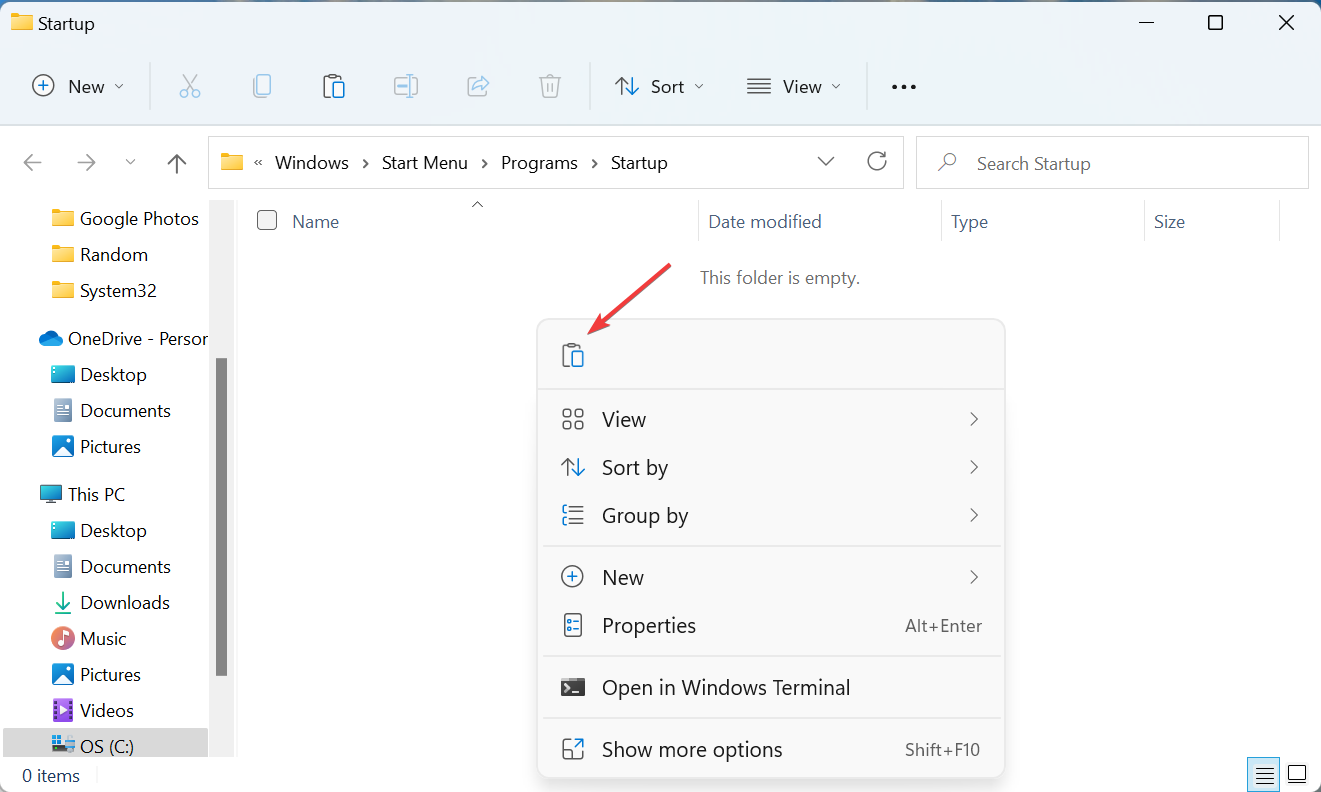The image size is (1321, 792).
Task: Sort by the Name column header
Action: tap(316, 222)
